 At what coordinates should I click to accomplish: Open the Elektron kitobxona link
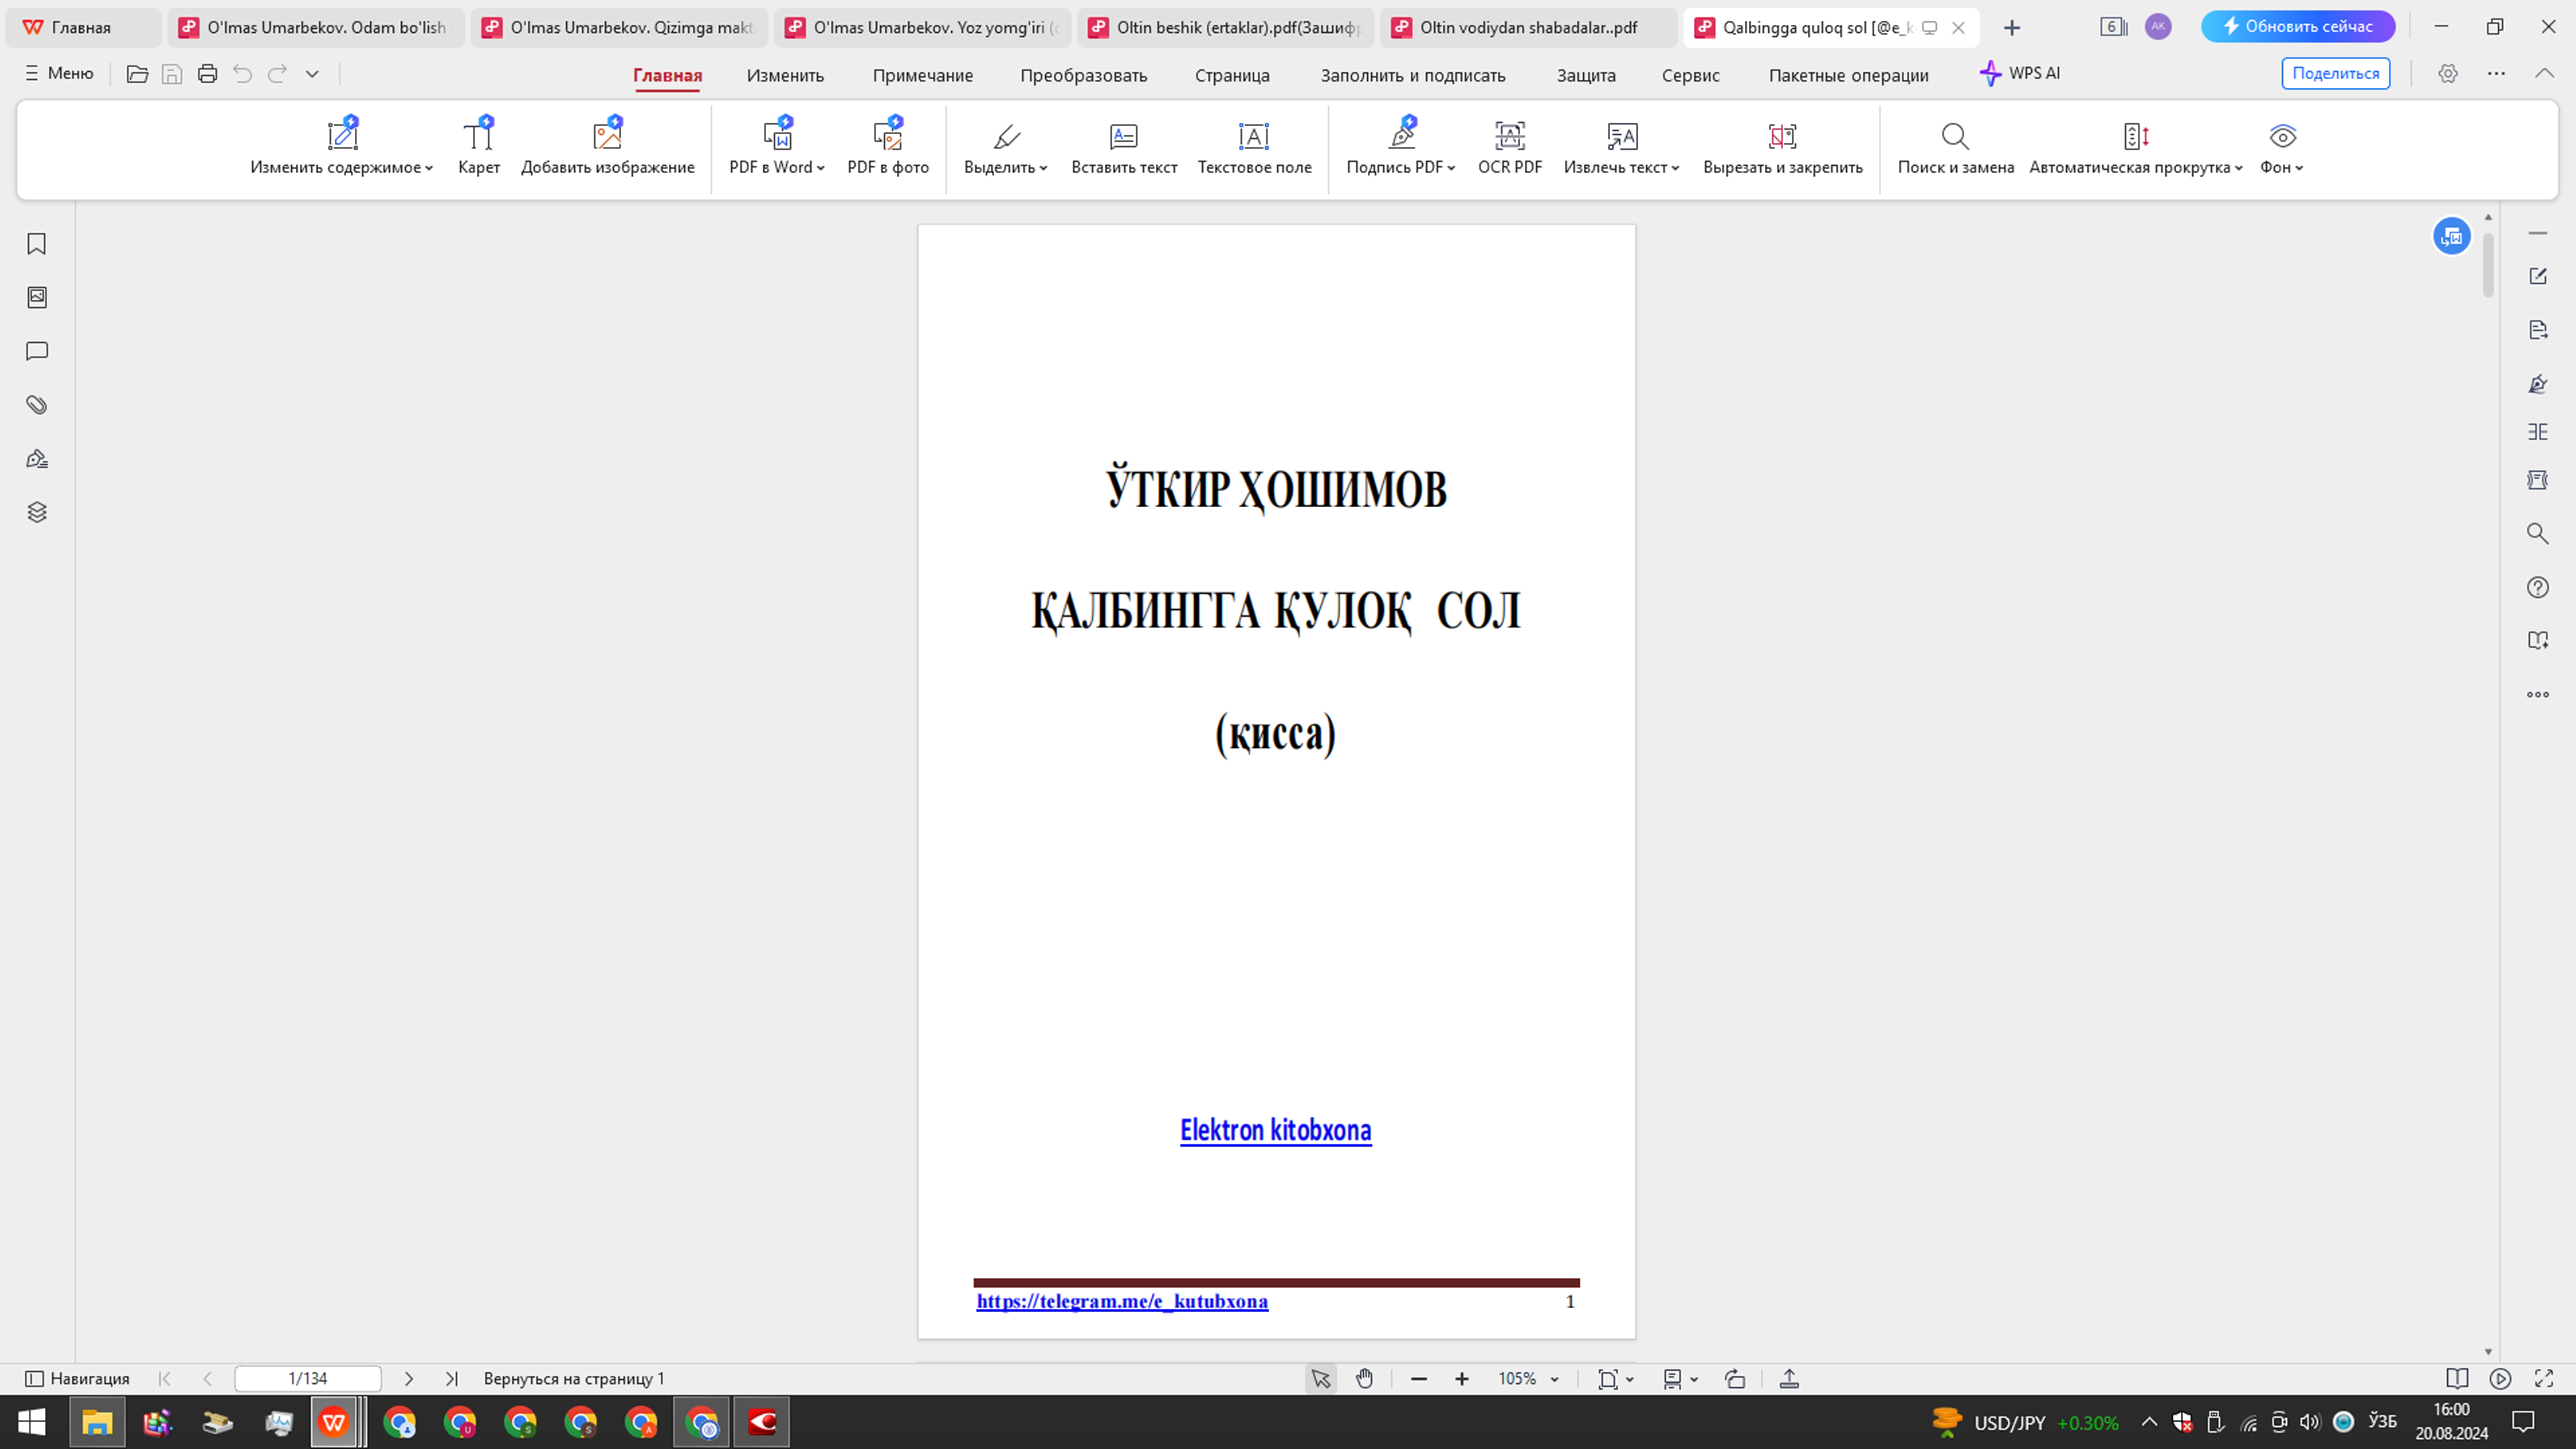(1275, 1130)
